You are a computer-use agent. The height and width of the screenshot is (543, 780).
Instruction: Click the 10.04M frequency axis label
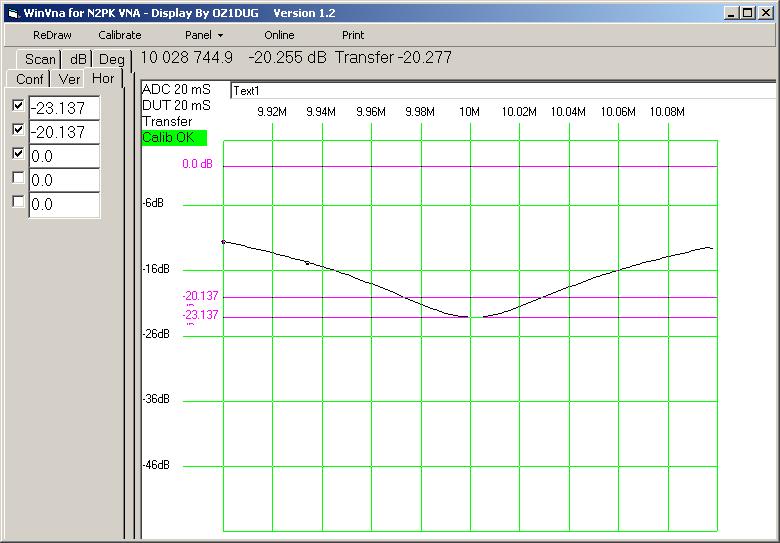coord(568,112)
